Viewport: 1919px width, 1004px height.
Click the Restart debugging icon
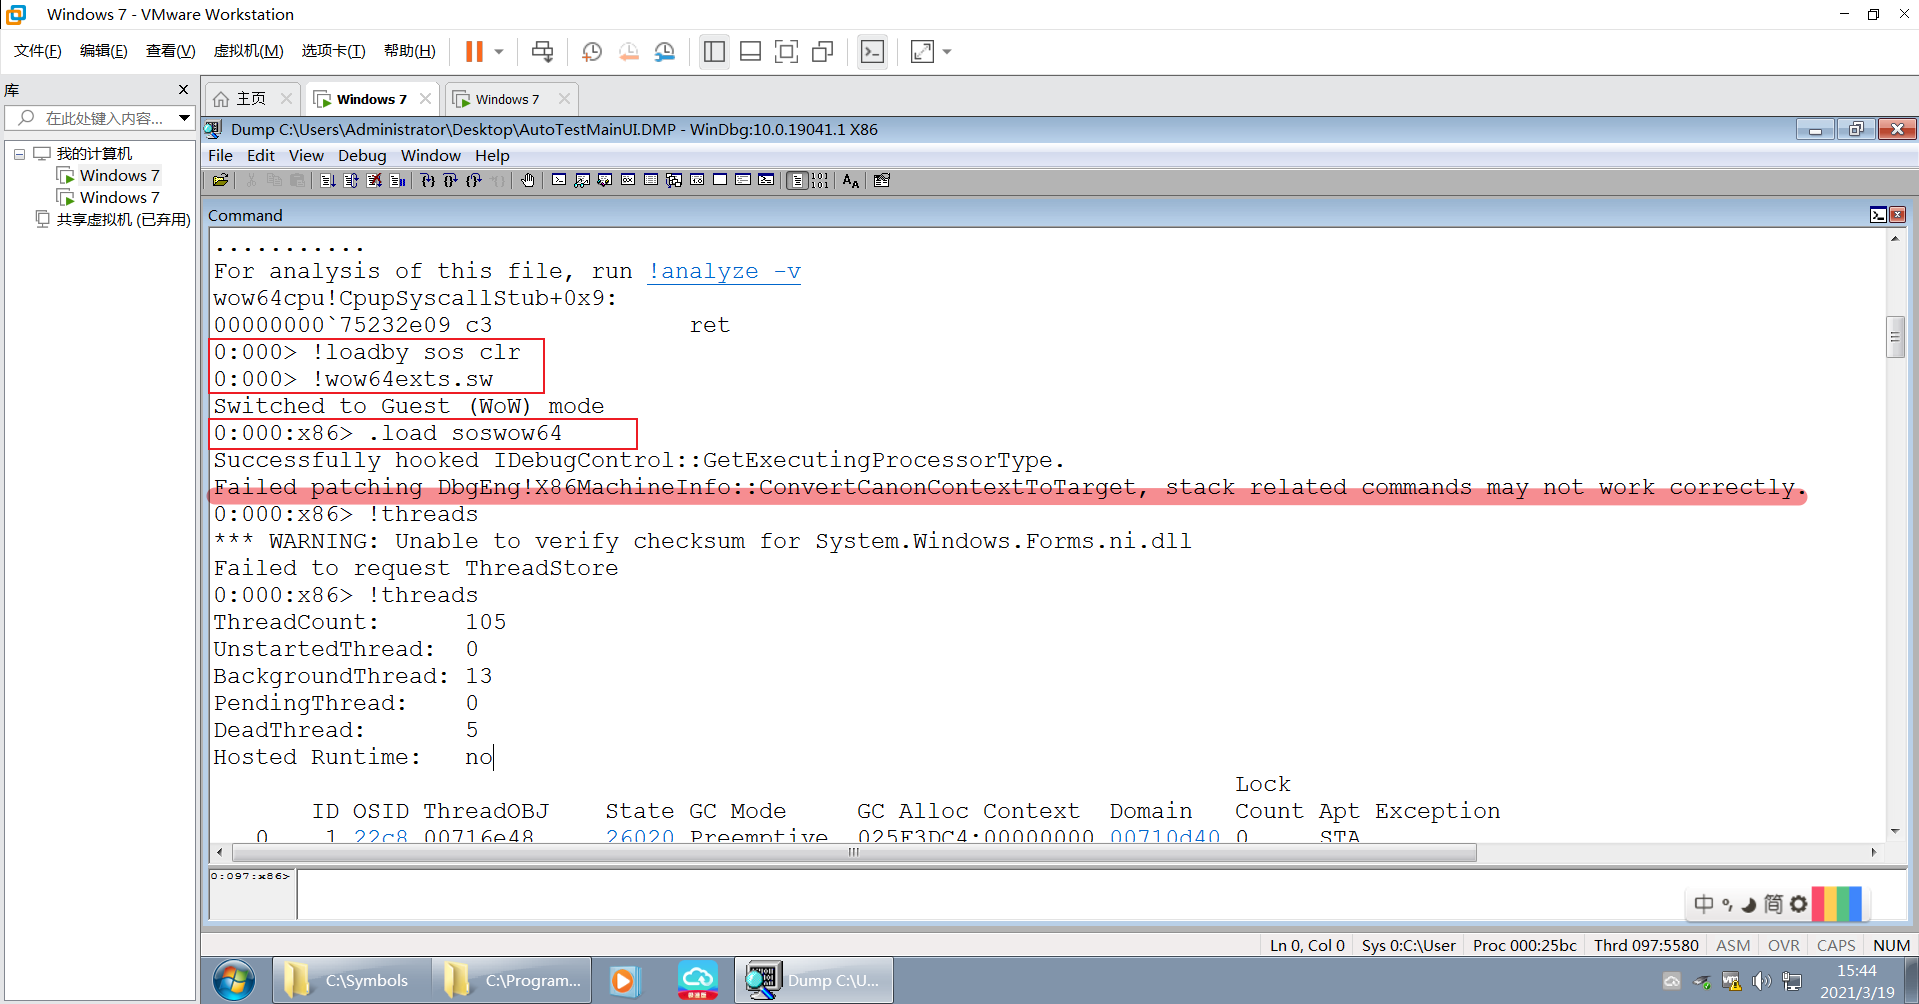click(x=351, y=181)
